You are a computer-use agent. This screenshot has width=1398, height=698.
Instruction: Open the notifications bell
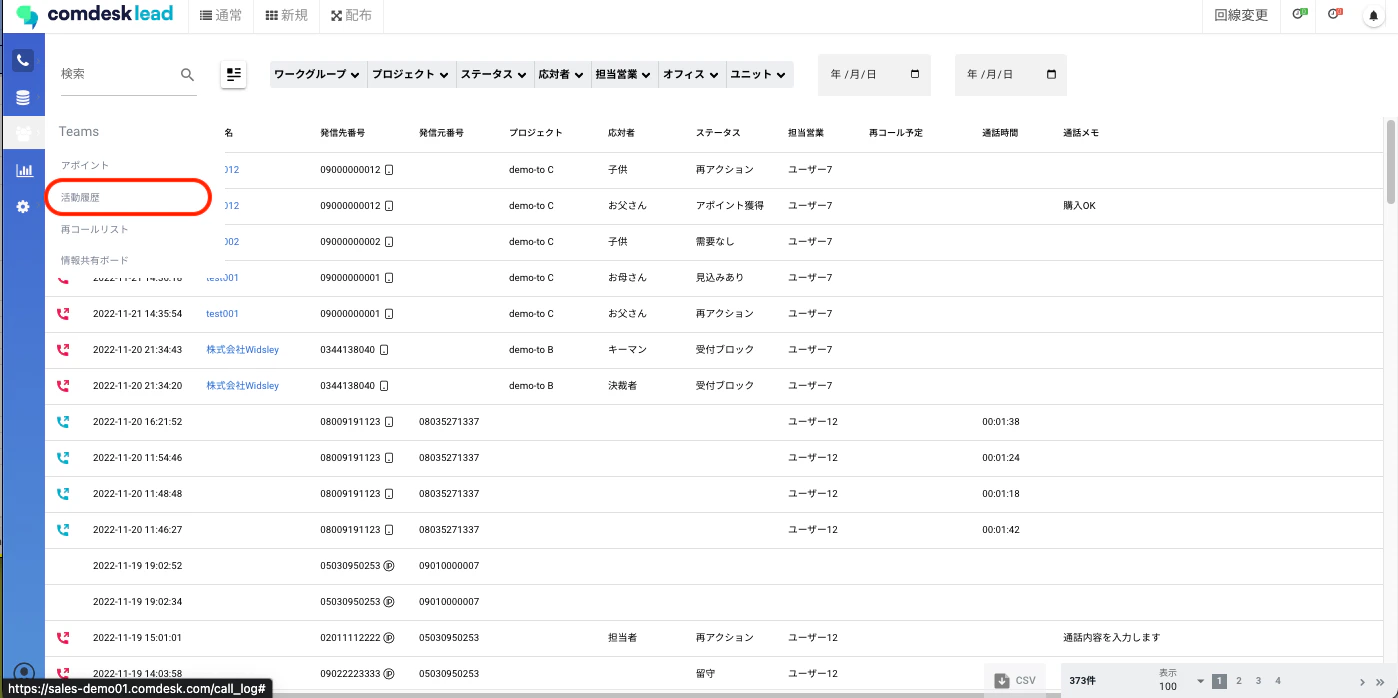point(1372,15)
